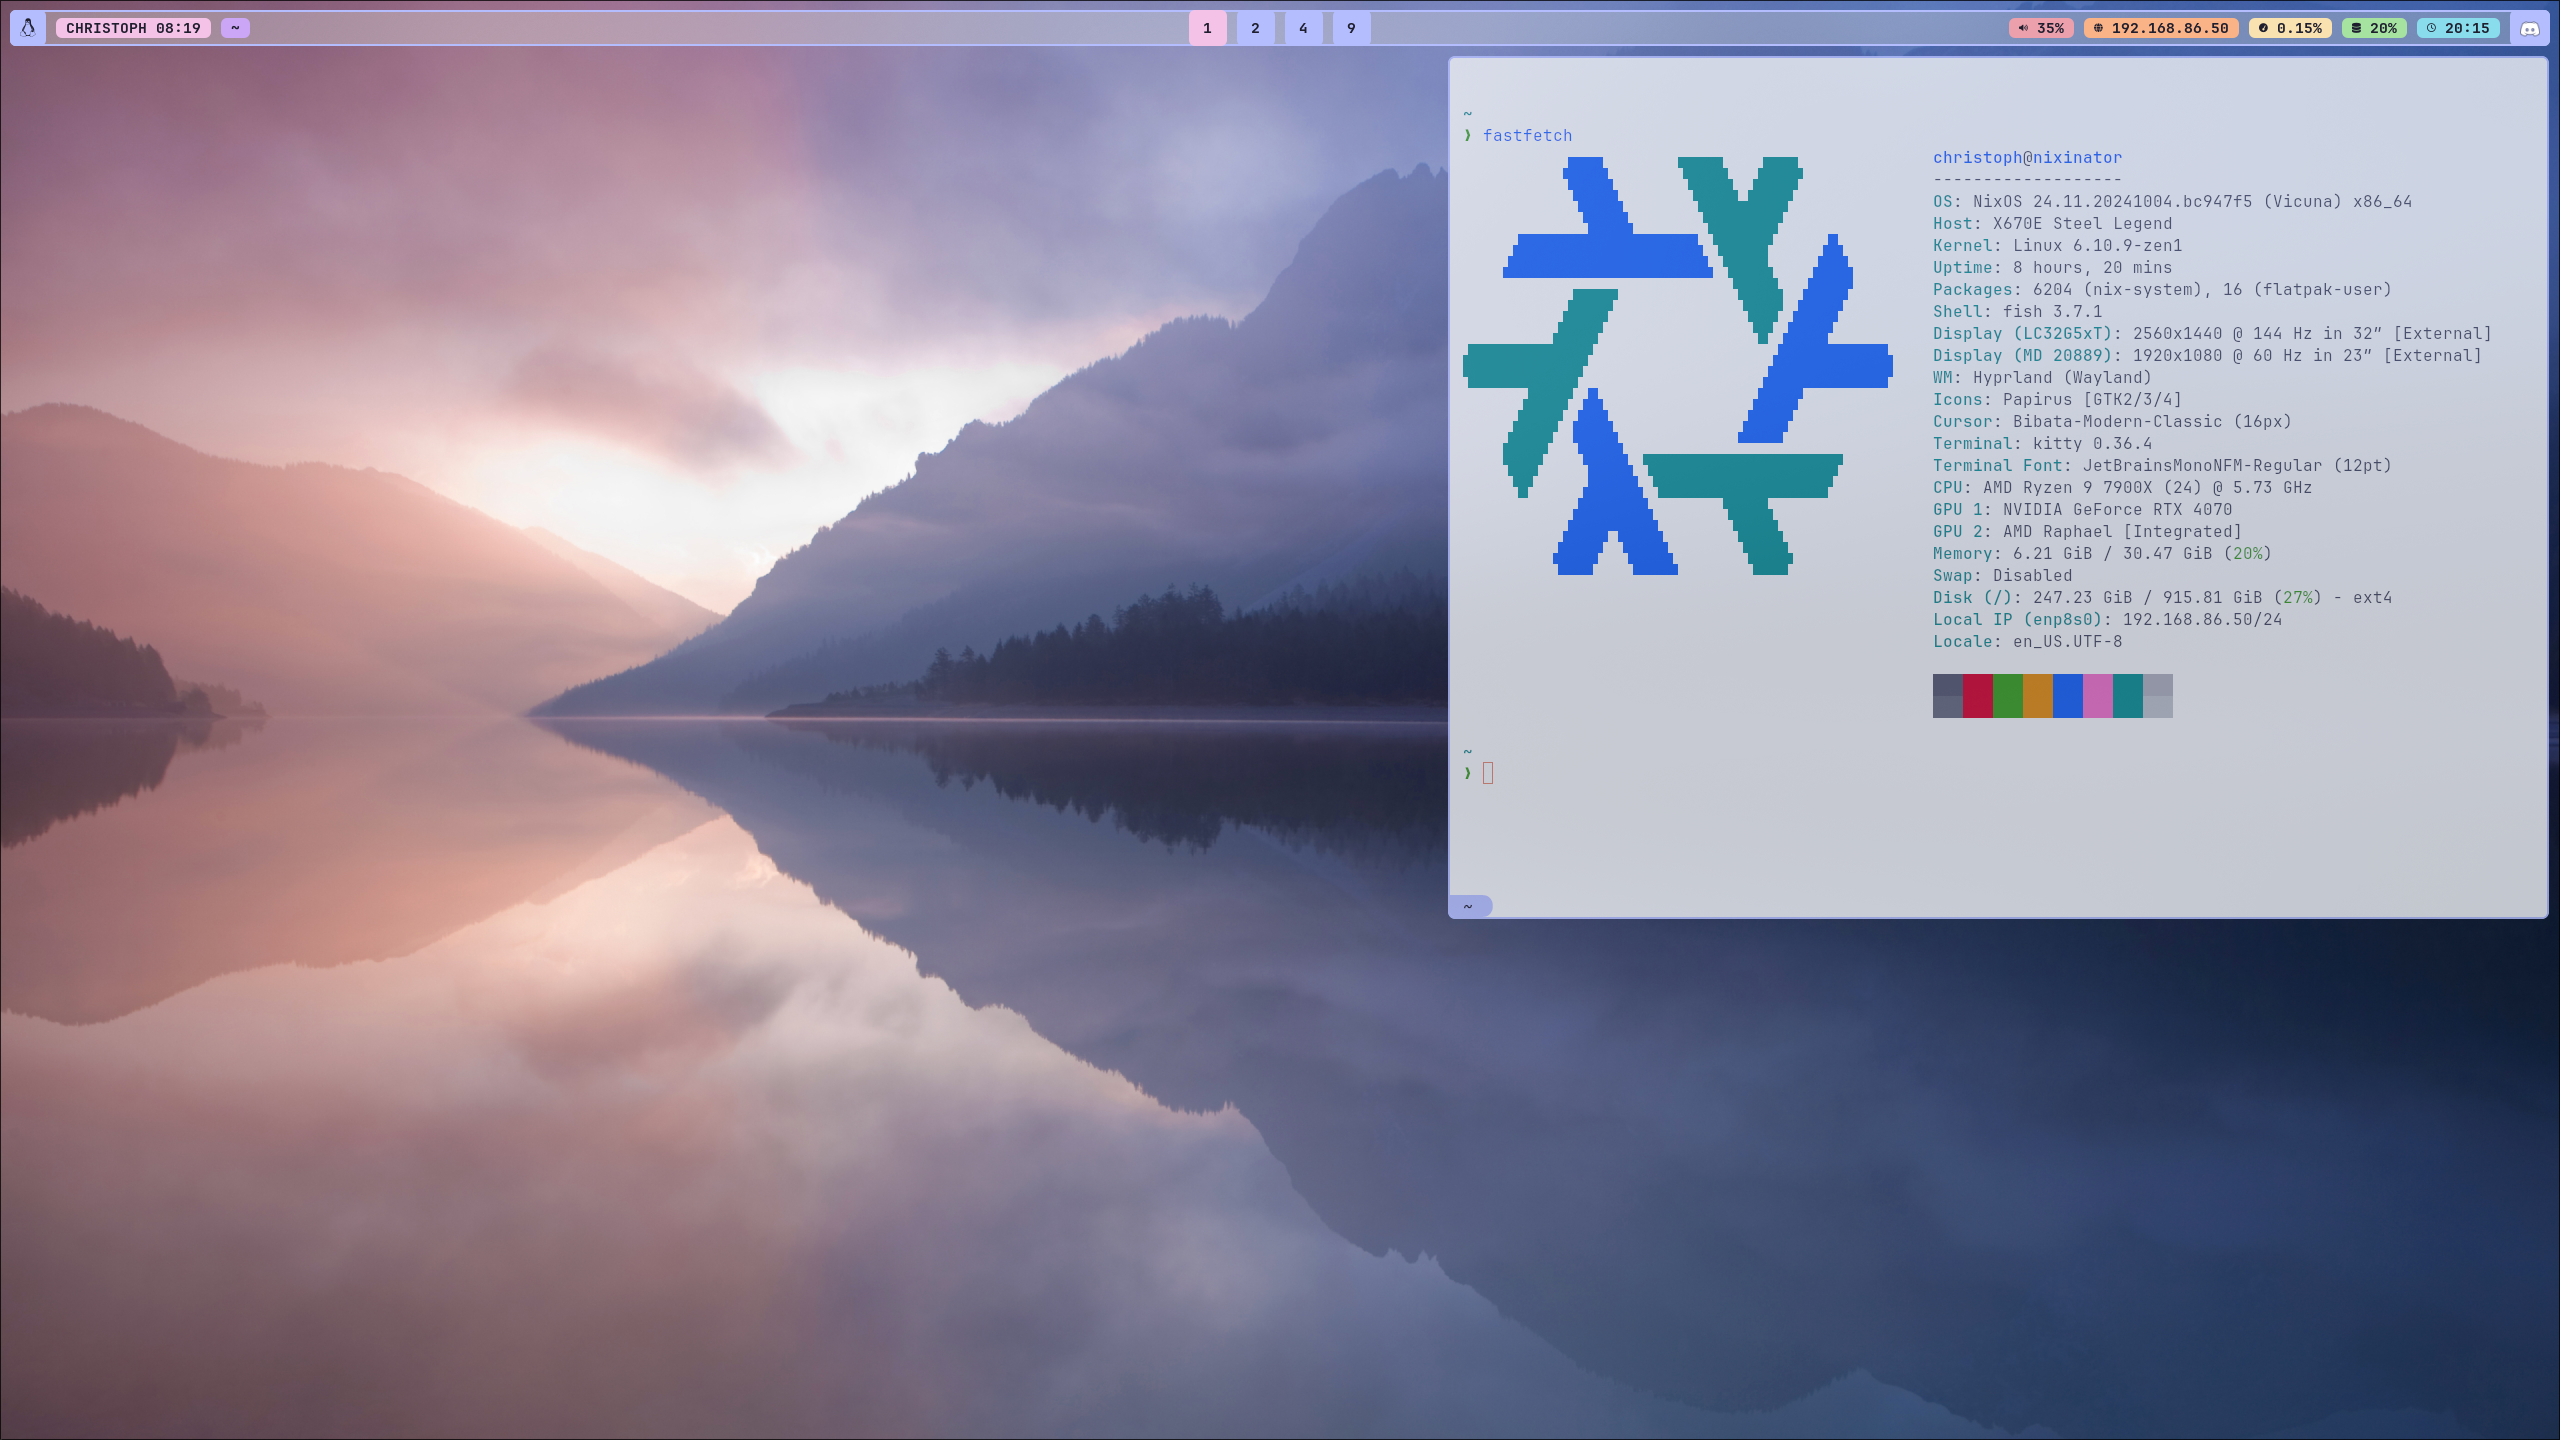The height and width of the screenshot is (1440, 2560).
Task: Select the kitty tab labeled tilde
Action: pyautogui.click(x=1469, y=906)
